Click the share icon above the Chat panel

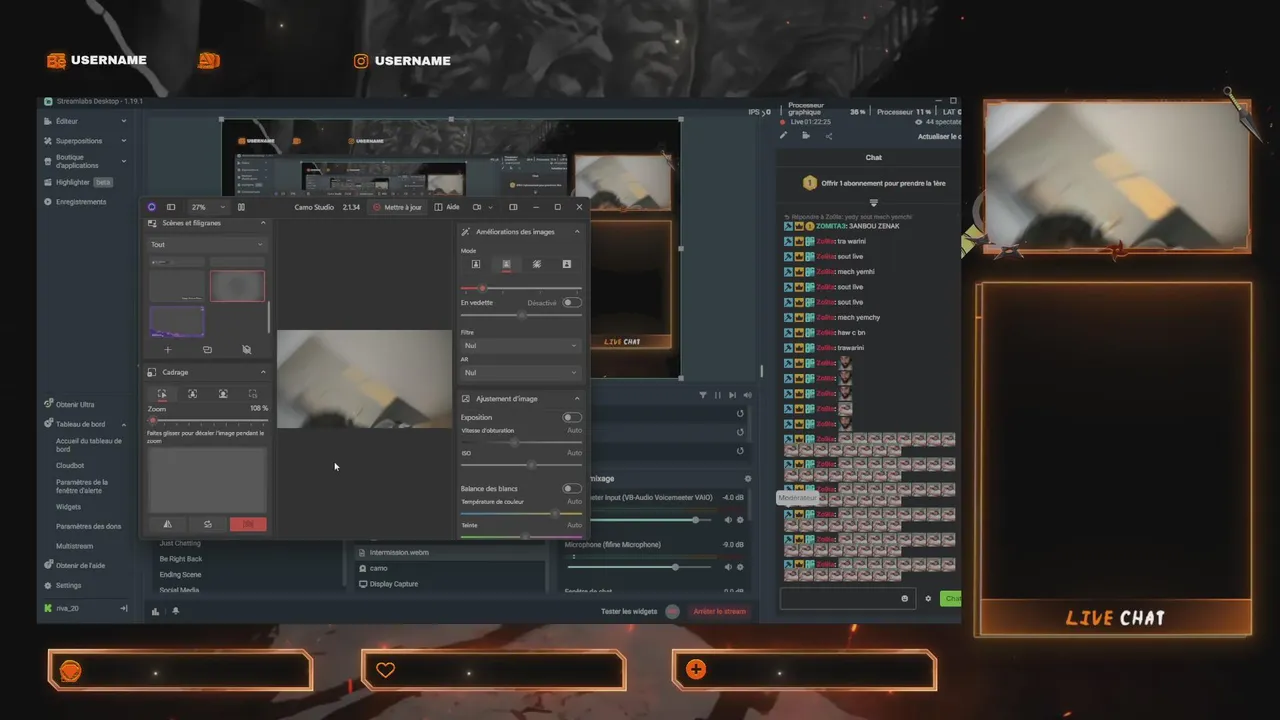829,136
